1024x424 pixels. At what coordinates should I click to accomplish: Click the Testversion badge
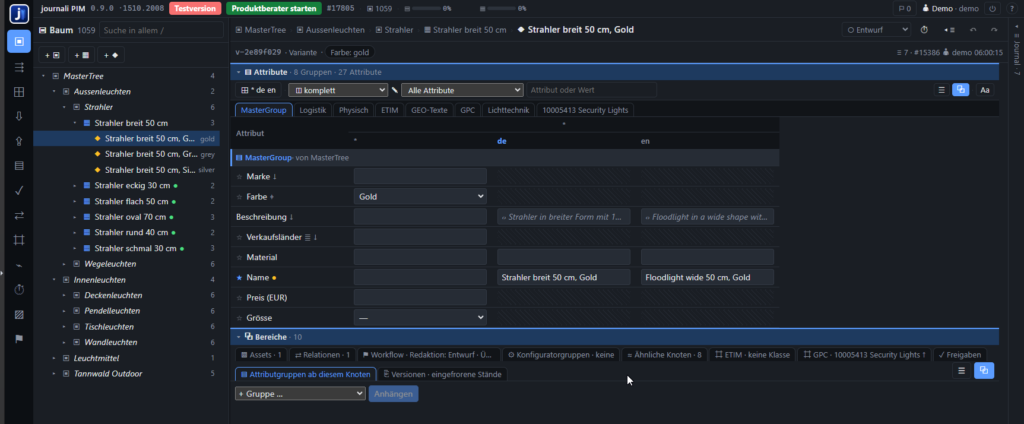[195, 8]
